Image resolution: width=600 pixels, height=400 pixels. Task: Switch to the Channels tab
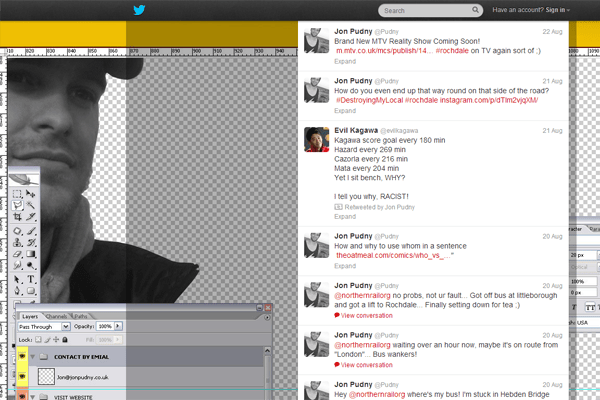click(57, 317)
